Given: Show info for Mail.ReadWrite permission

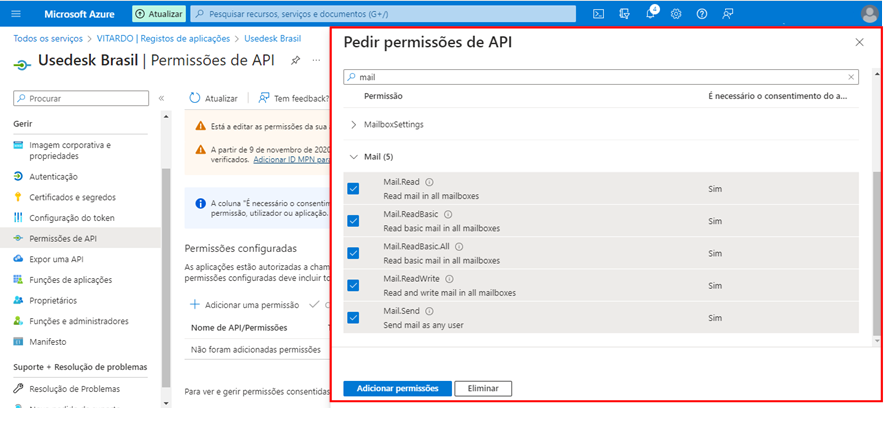Looking at the screenshot, I should (450, 279).
